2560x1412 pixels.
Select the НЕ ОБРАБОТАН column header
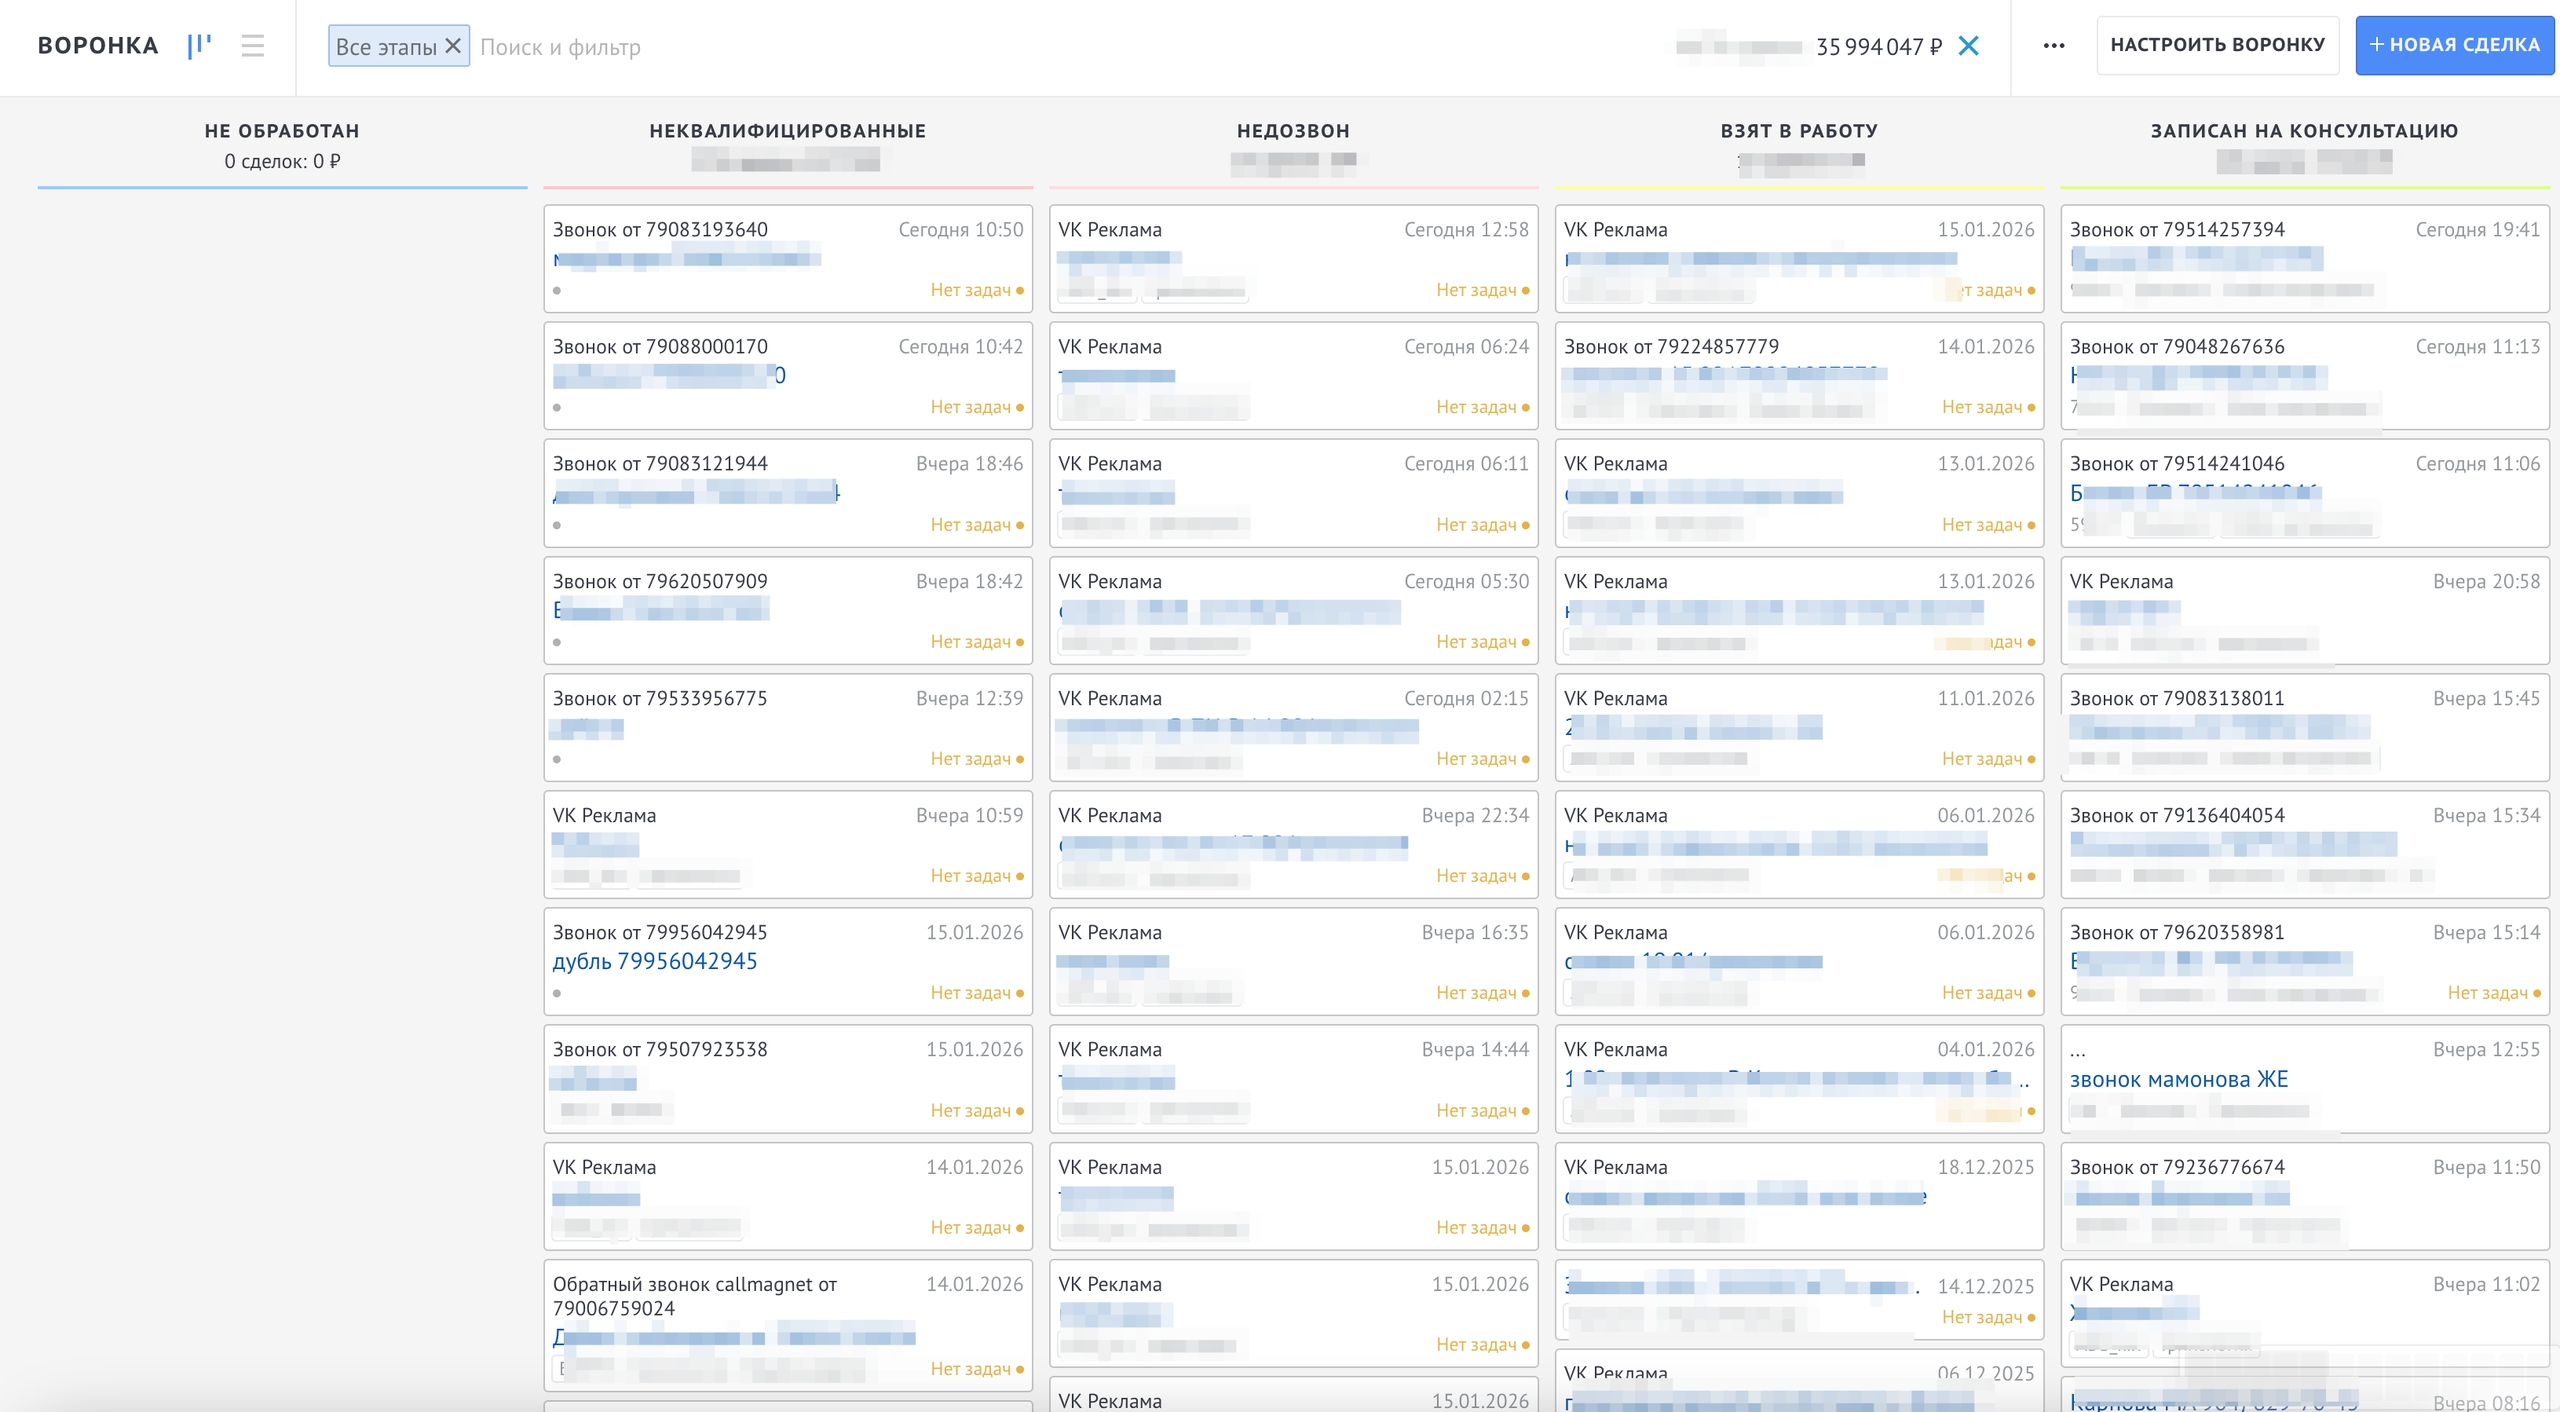pyautogui.click(x=282, y=131)
